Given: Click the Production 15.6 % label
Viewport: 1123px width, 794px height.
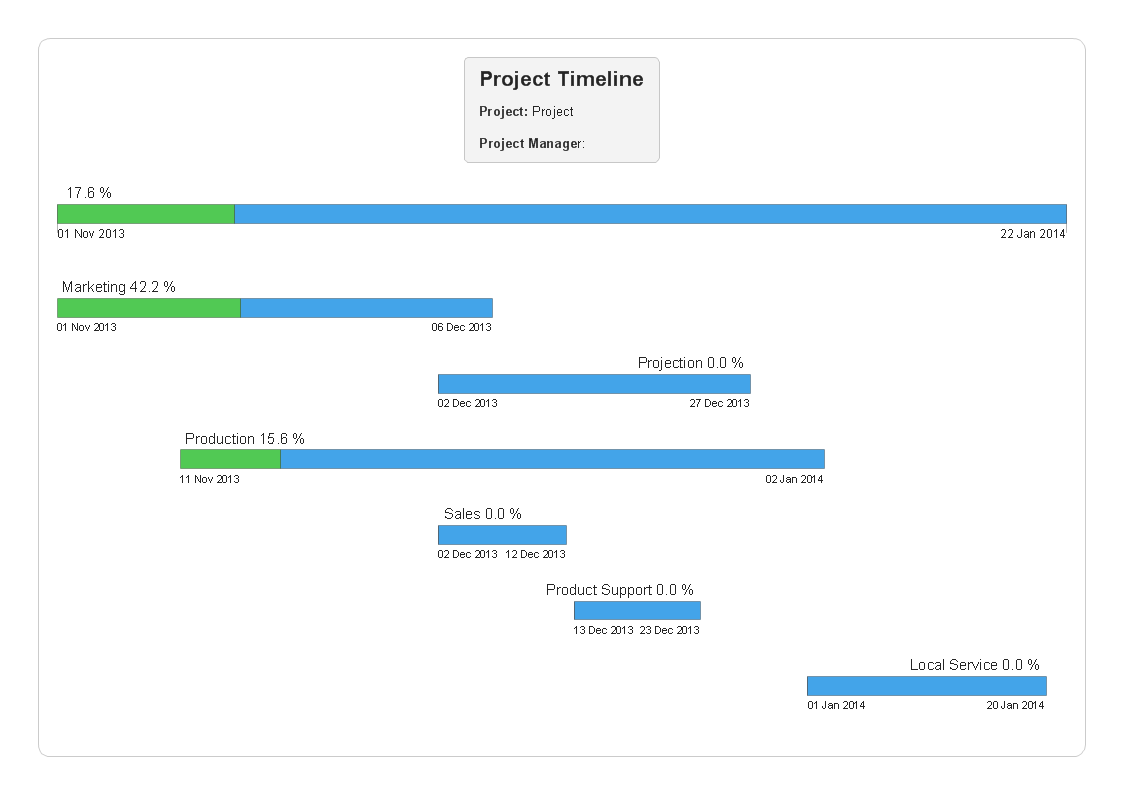Looking at the screenshot, I should (244, 439).
